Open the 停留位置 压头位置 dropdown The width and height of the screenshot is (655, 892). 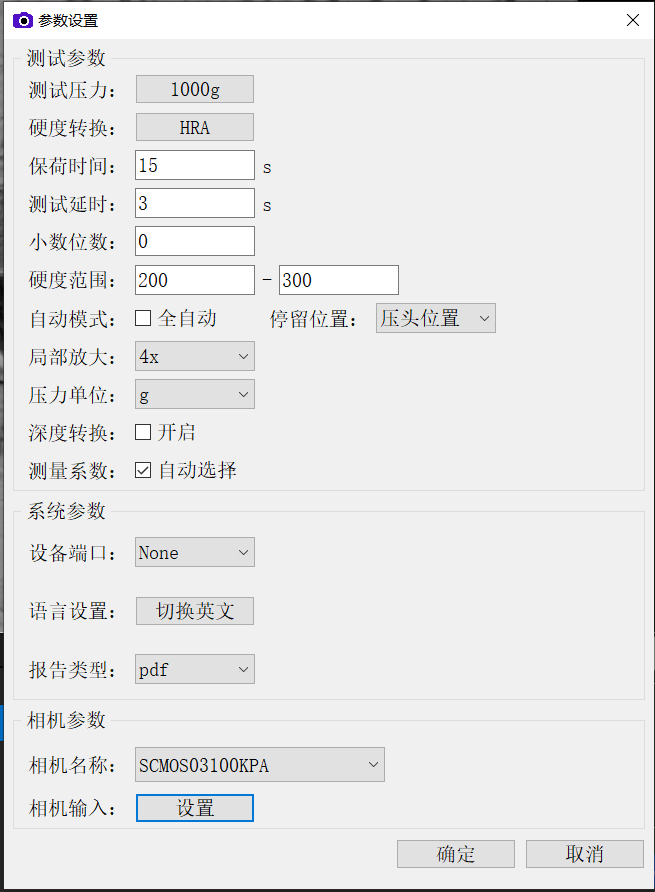[x=435, y=319]
